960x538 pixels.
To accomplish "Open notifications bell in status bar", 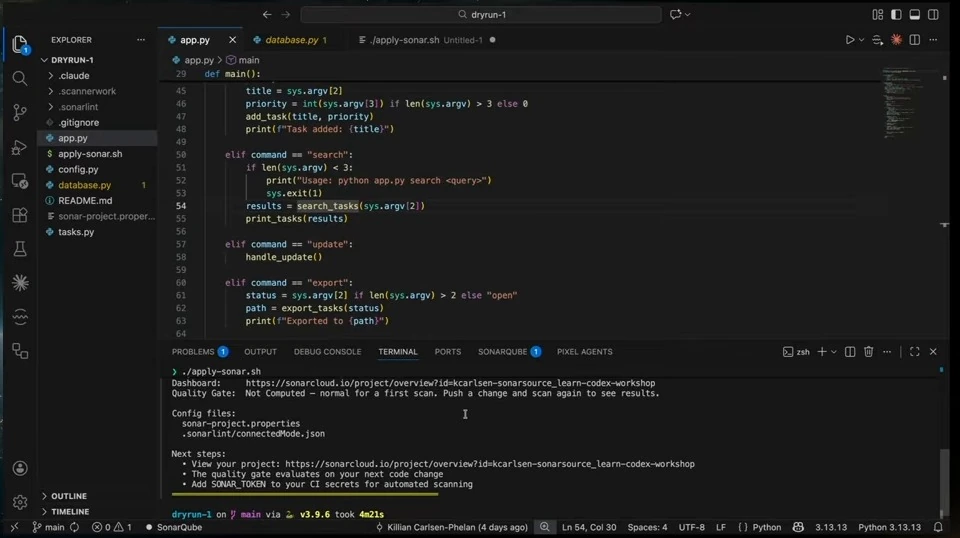I will [938, 527].
